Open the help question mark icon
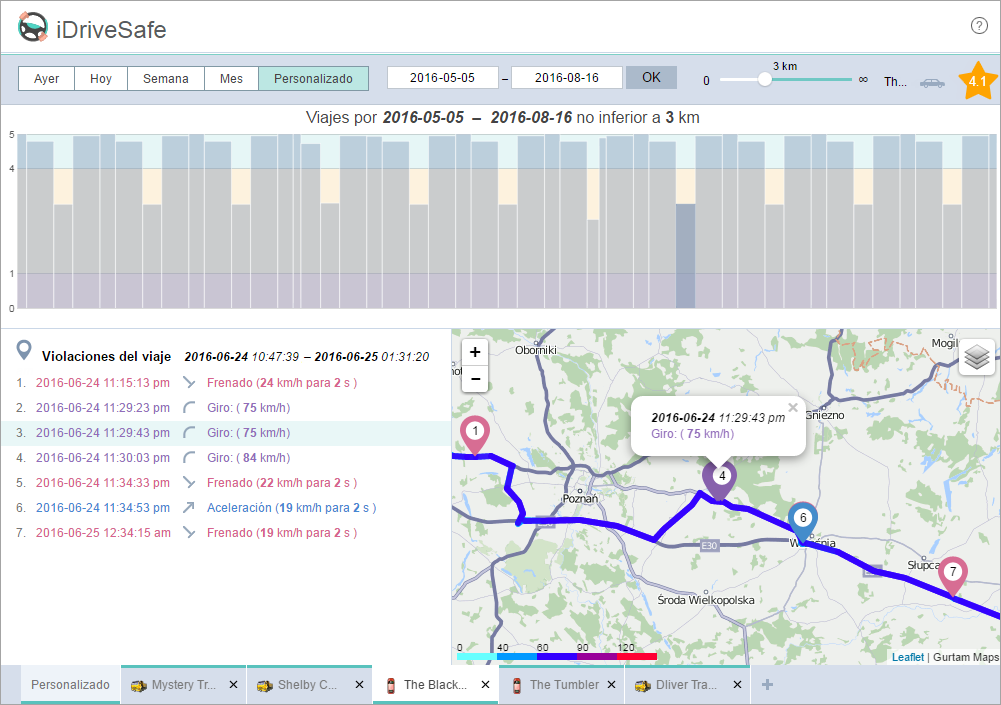1001x705 pixels. click(x=979, y=26)
